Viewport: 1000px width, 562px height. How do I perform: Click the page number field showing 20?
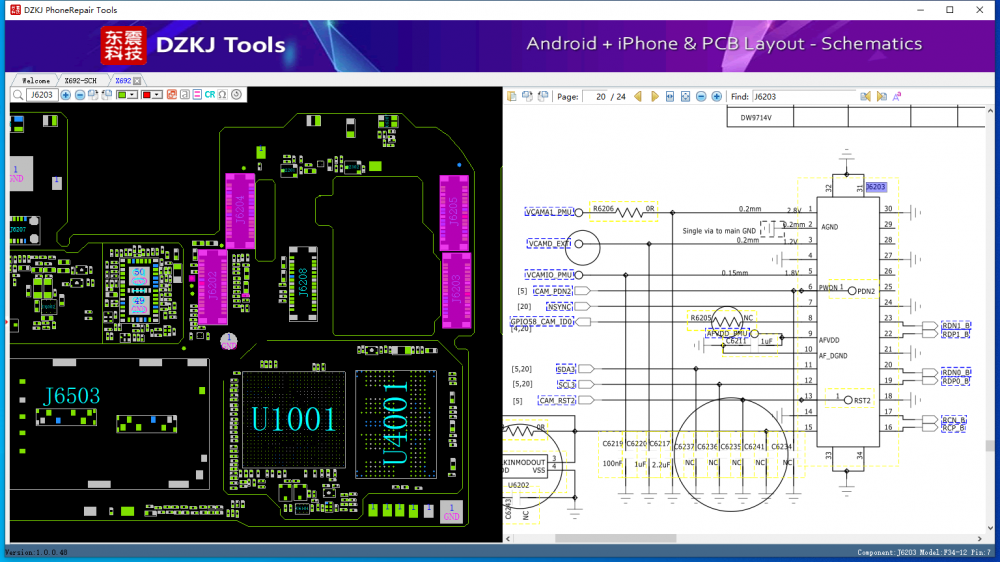[602, 97]
